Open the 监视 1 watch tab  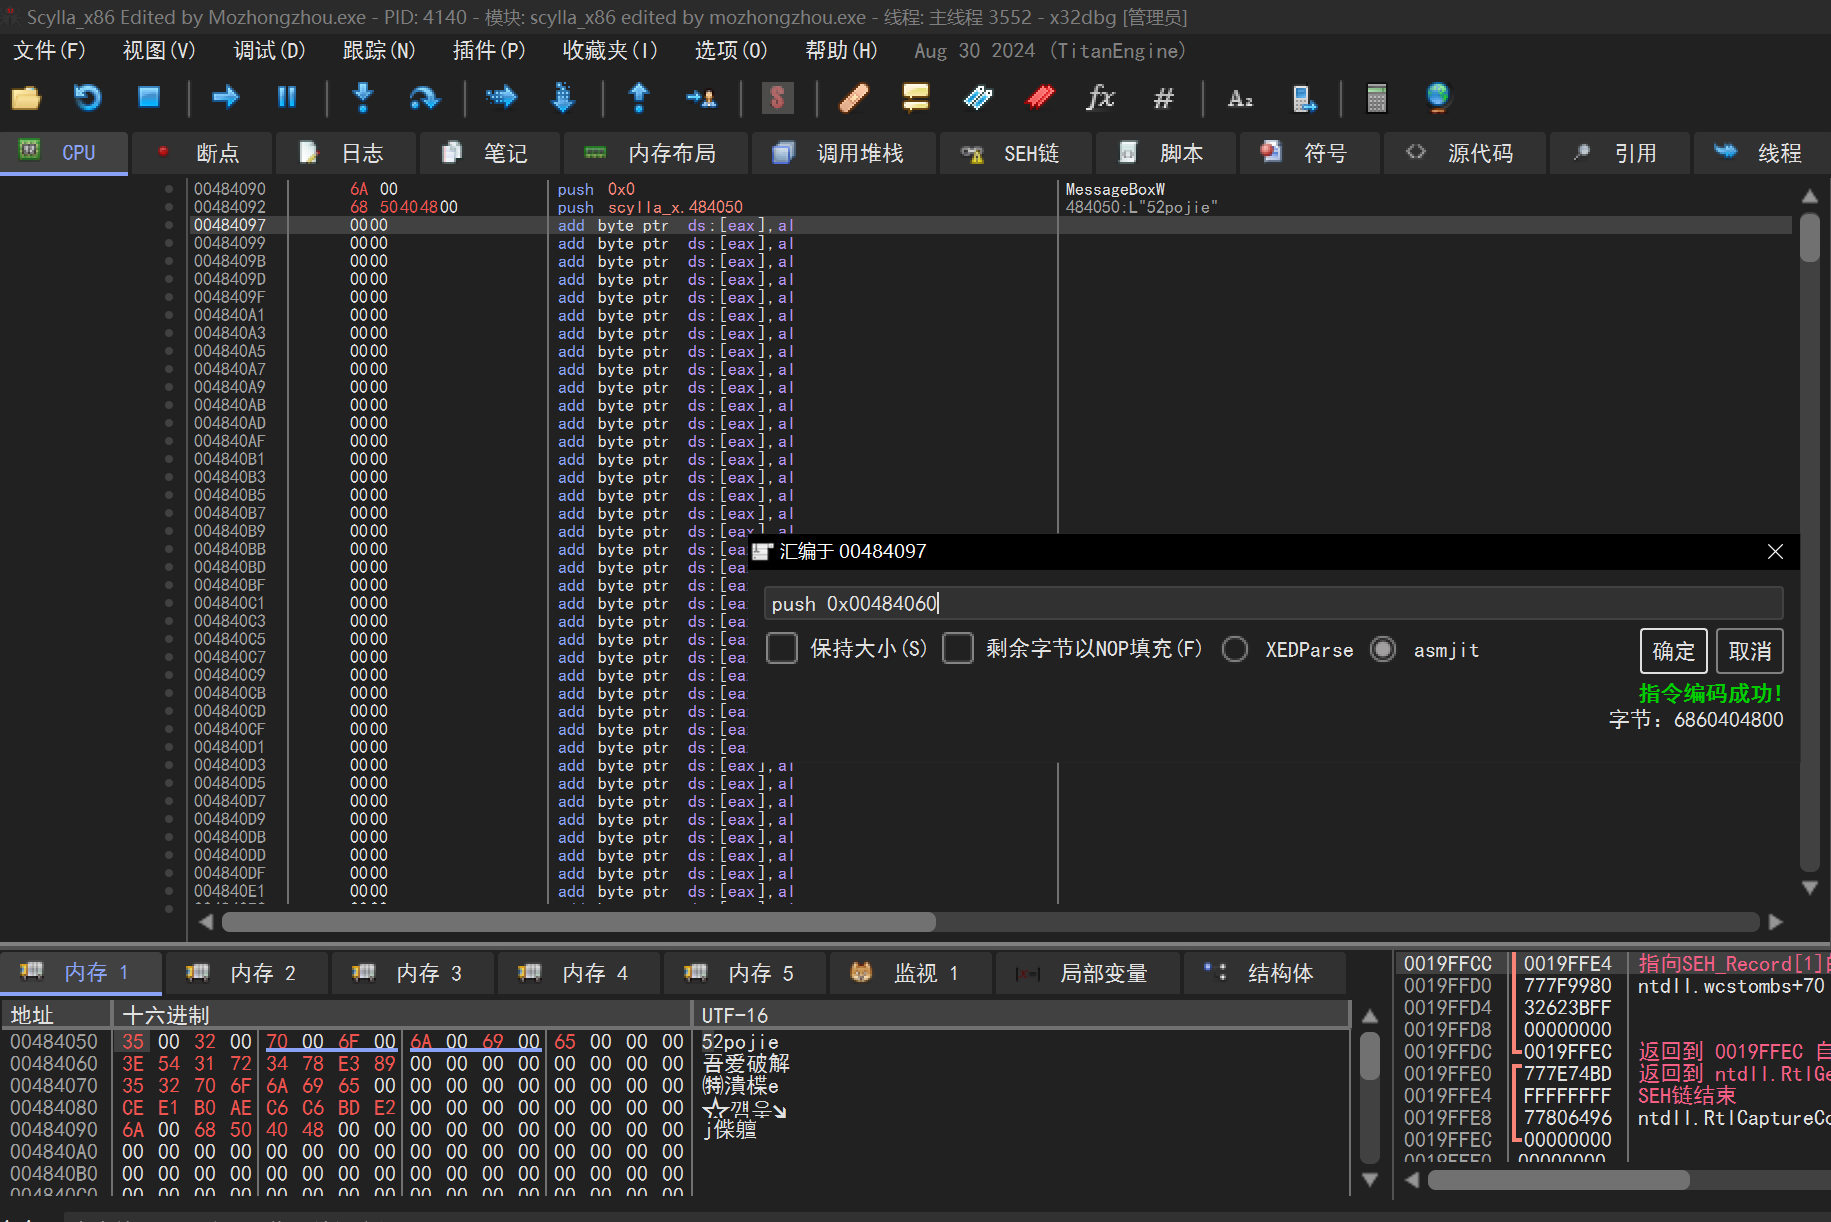[x=910, y=973]
